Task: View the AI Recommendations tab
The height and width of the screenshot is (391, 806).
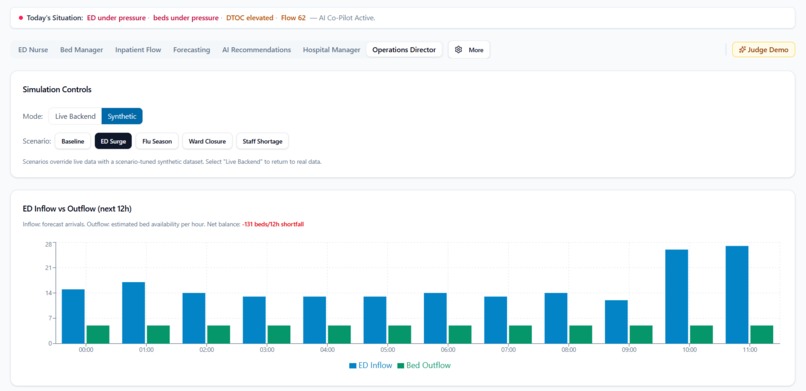Action: [x=256, y=50]
